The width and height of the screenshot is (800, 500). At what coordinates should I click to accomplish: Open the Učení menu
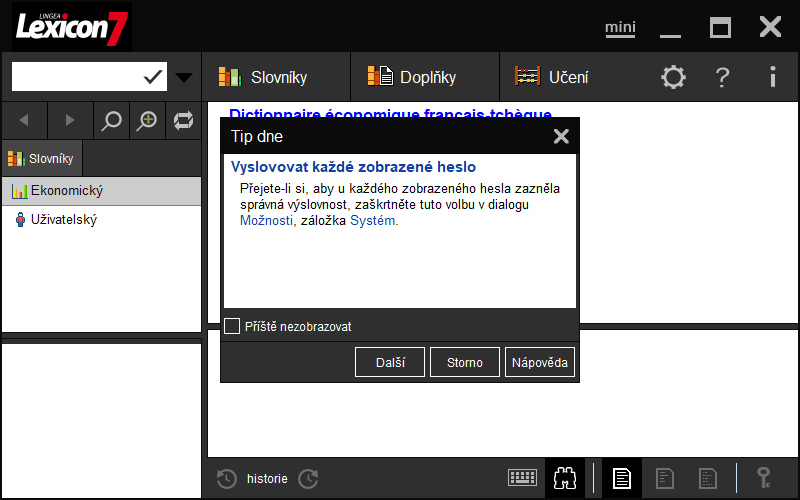click(x=552, y=77)
